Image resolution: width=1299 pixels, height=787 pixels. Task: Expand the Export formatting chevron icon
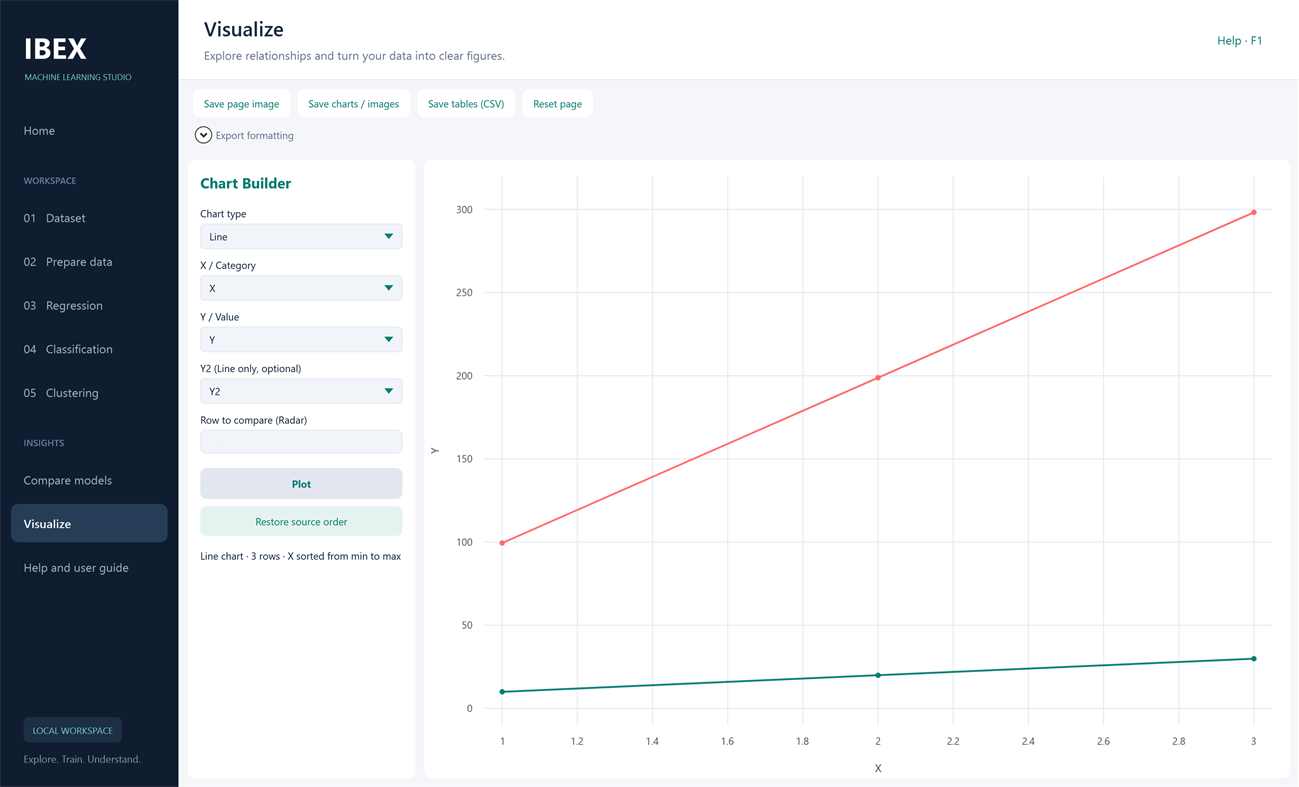tap(203, 135)
